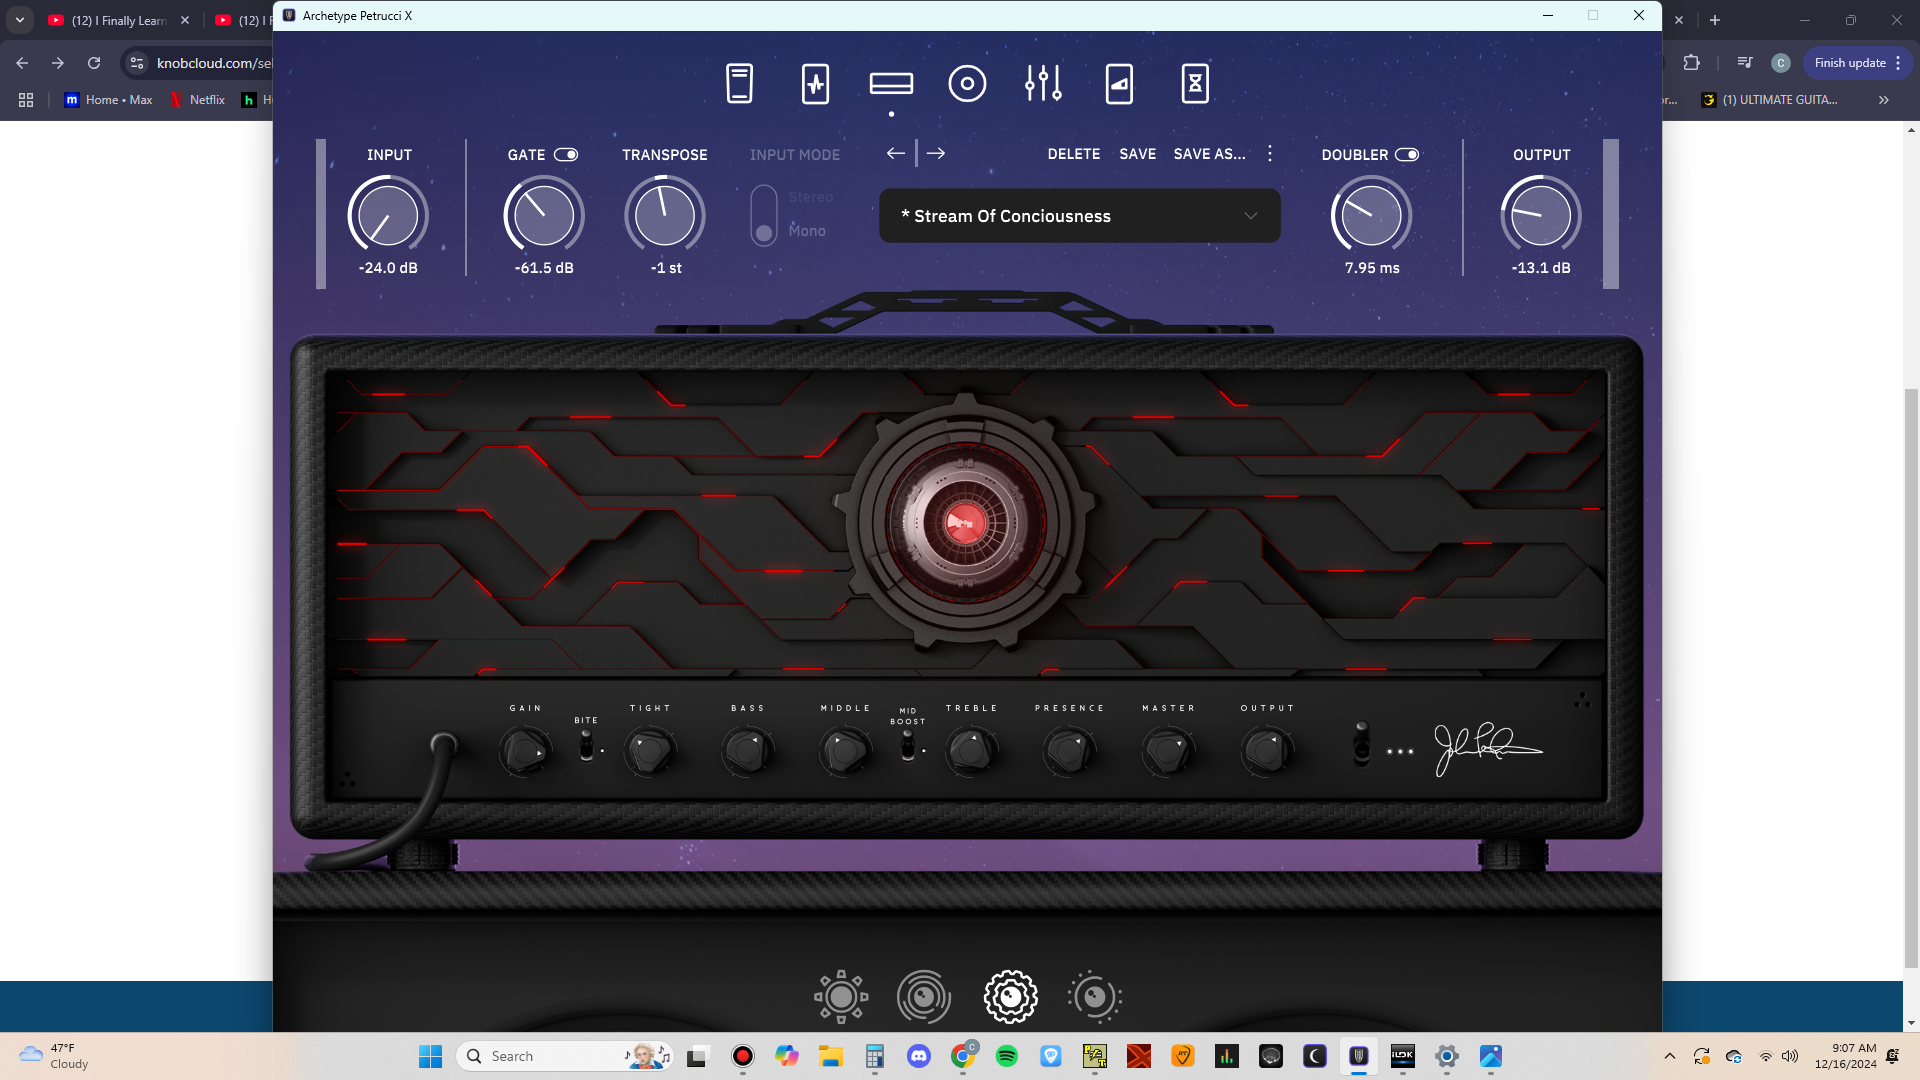Open the Tuner section icon in top bar

[x=739, y=83]
